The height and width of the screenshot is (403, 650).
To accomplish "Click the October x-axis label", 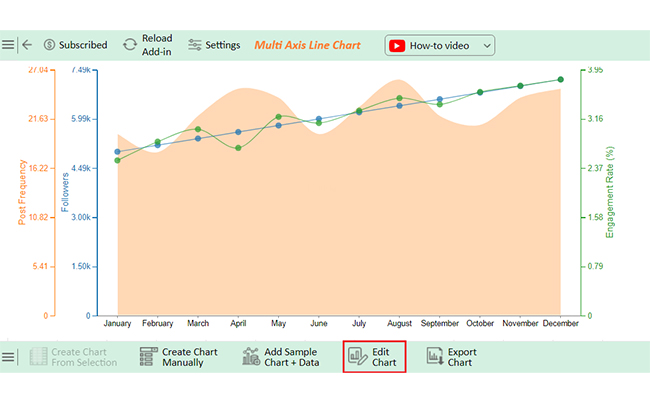I will click(480, 323).
